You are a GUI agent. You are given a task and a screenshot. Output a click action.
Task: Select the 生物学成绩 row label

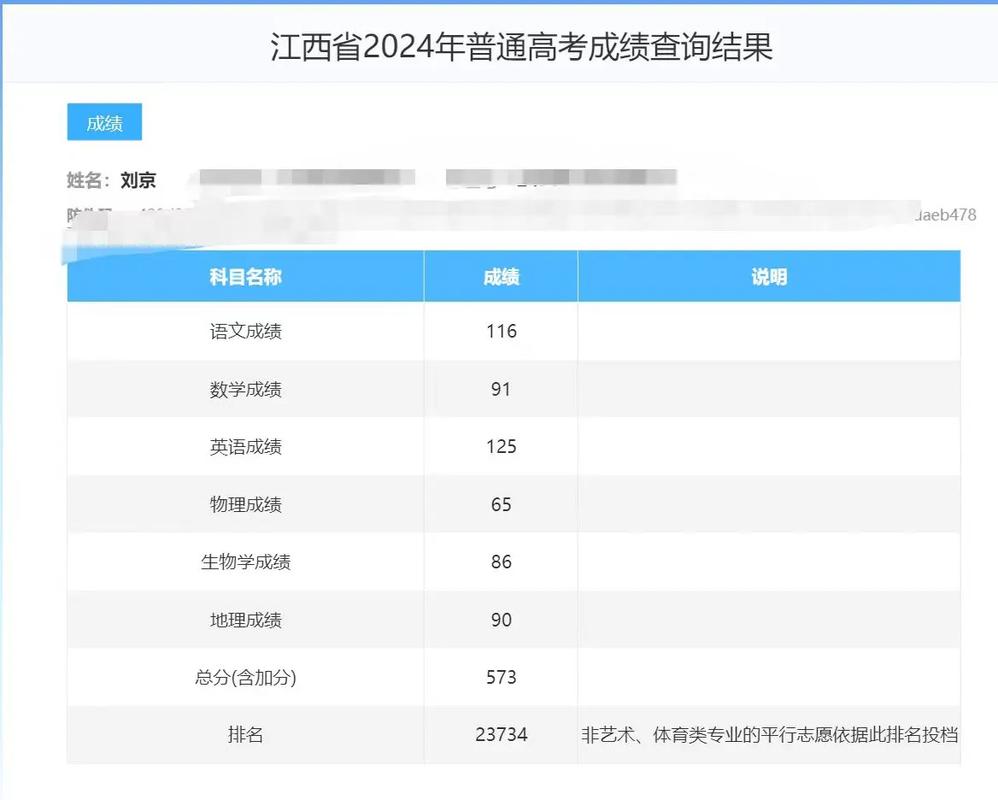click(246, 562)
